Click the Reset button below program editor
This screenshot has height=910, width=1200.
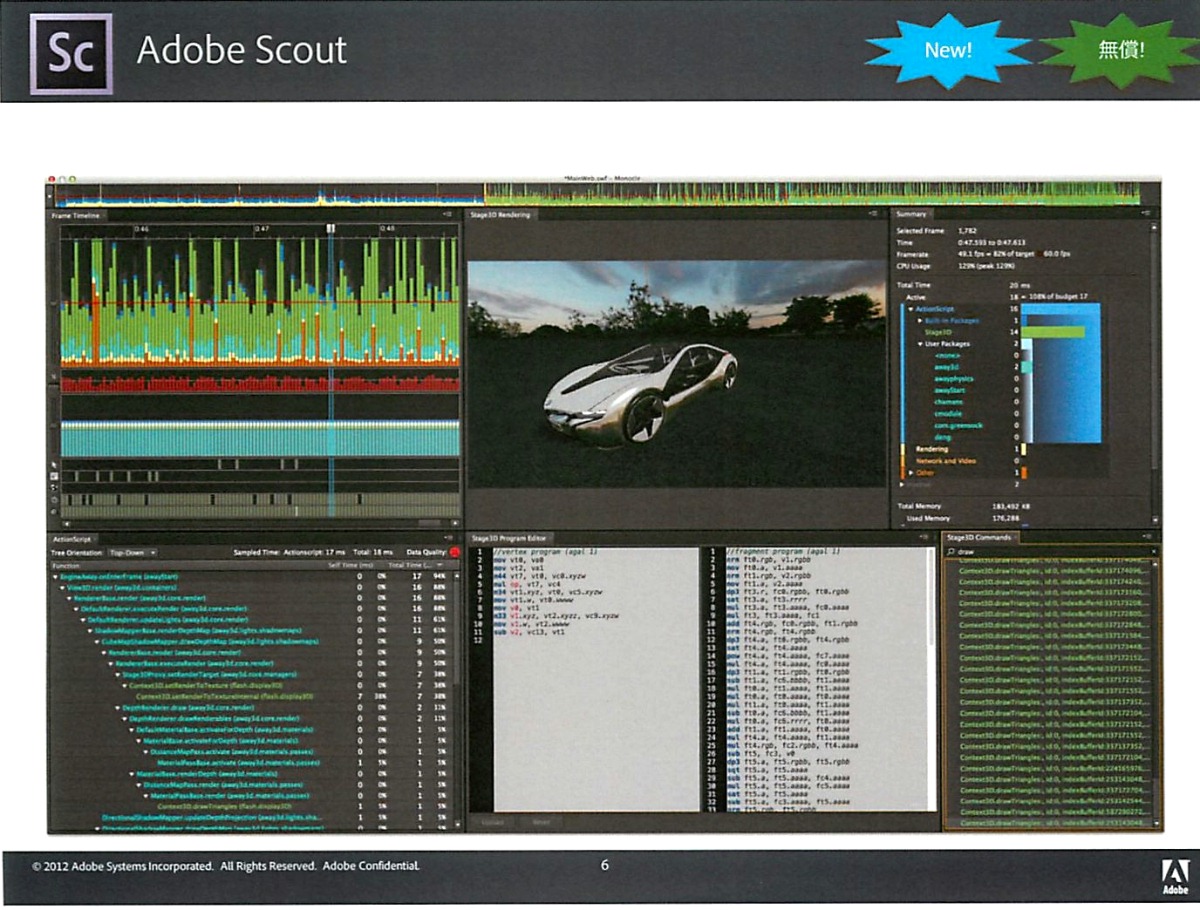pyautogui.click(x=541, y=821)
